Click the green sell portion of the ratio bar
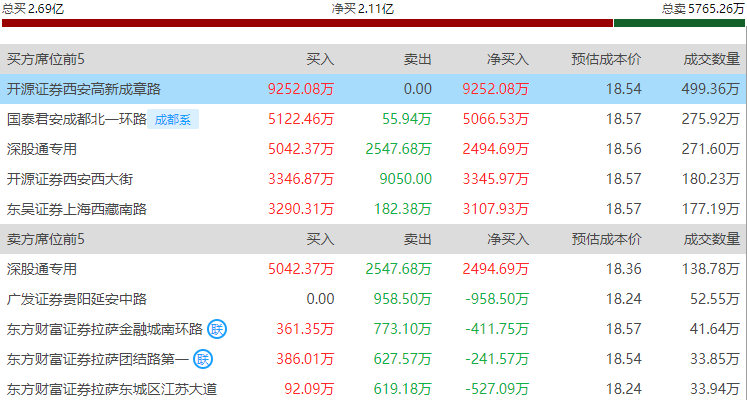This screenshot has width=747, height=400. [x=679, y=22]
